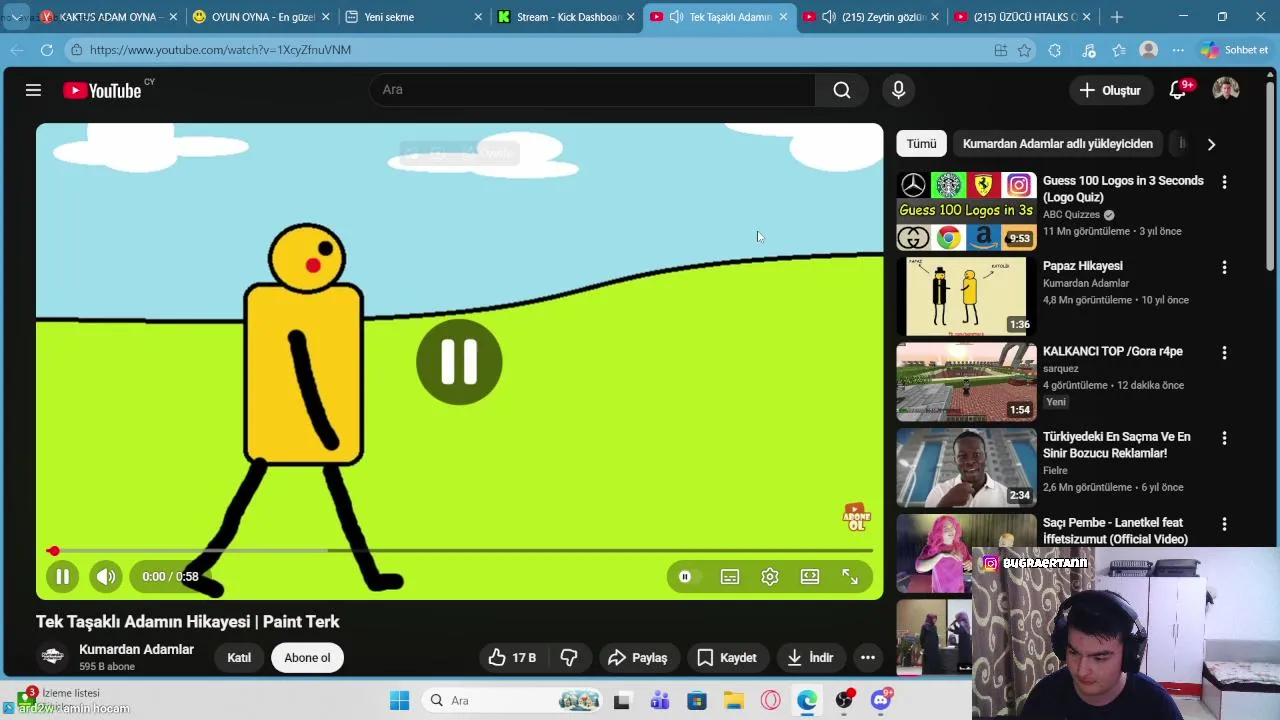The height and width of the screenshot is (720, 1280).
Task: Open more actions menu below video
Action: tap(868, 657)
